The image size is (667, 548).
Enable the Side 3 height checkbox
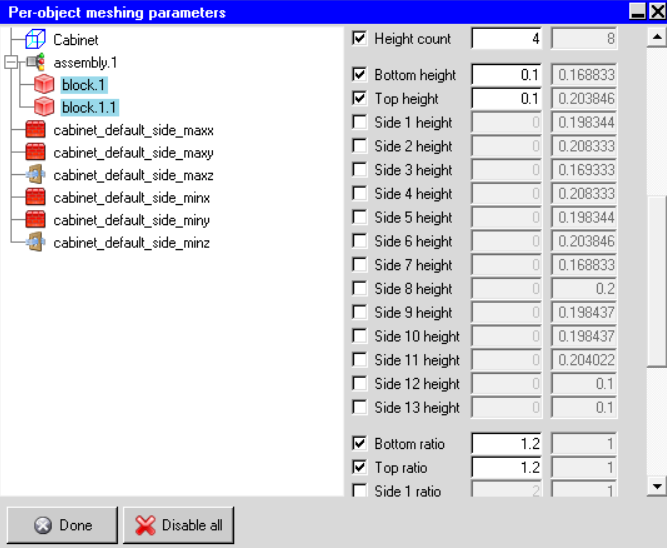[x=359, y=170]
